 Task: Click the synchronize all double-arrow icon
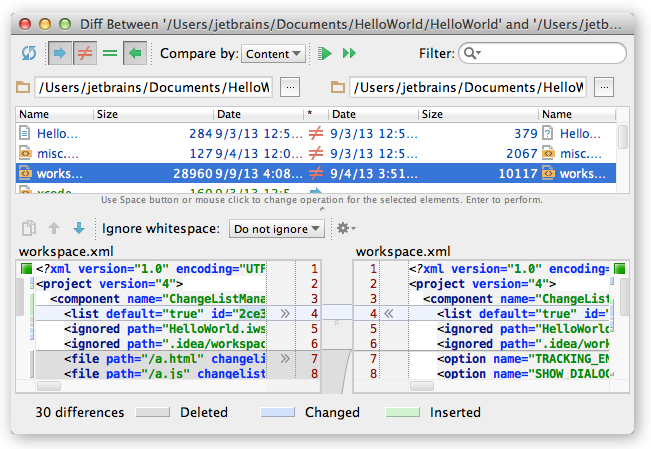[x=349, y=53]
